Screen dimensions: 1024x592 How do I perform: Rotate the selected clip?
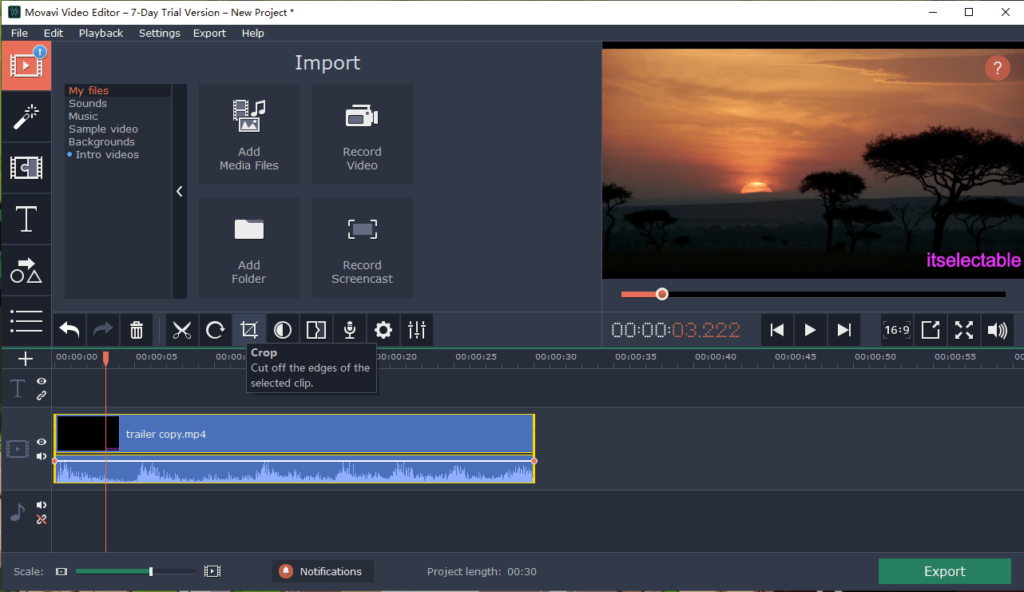tap(215, 330)
